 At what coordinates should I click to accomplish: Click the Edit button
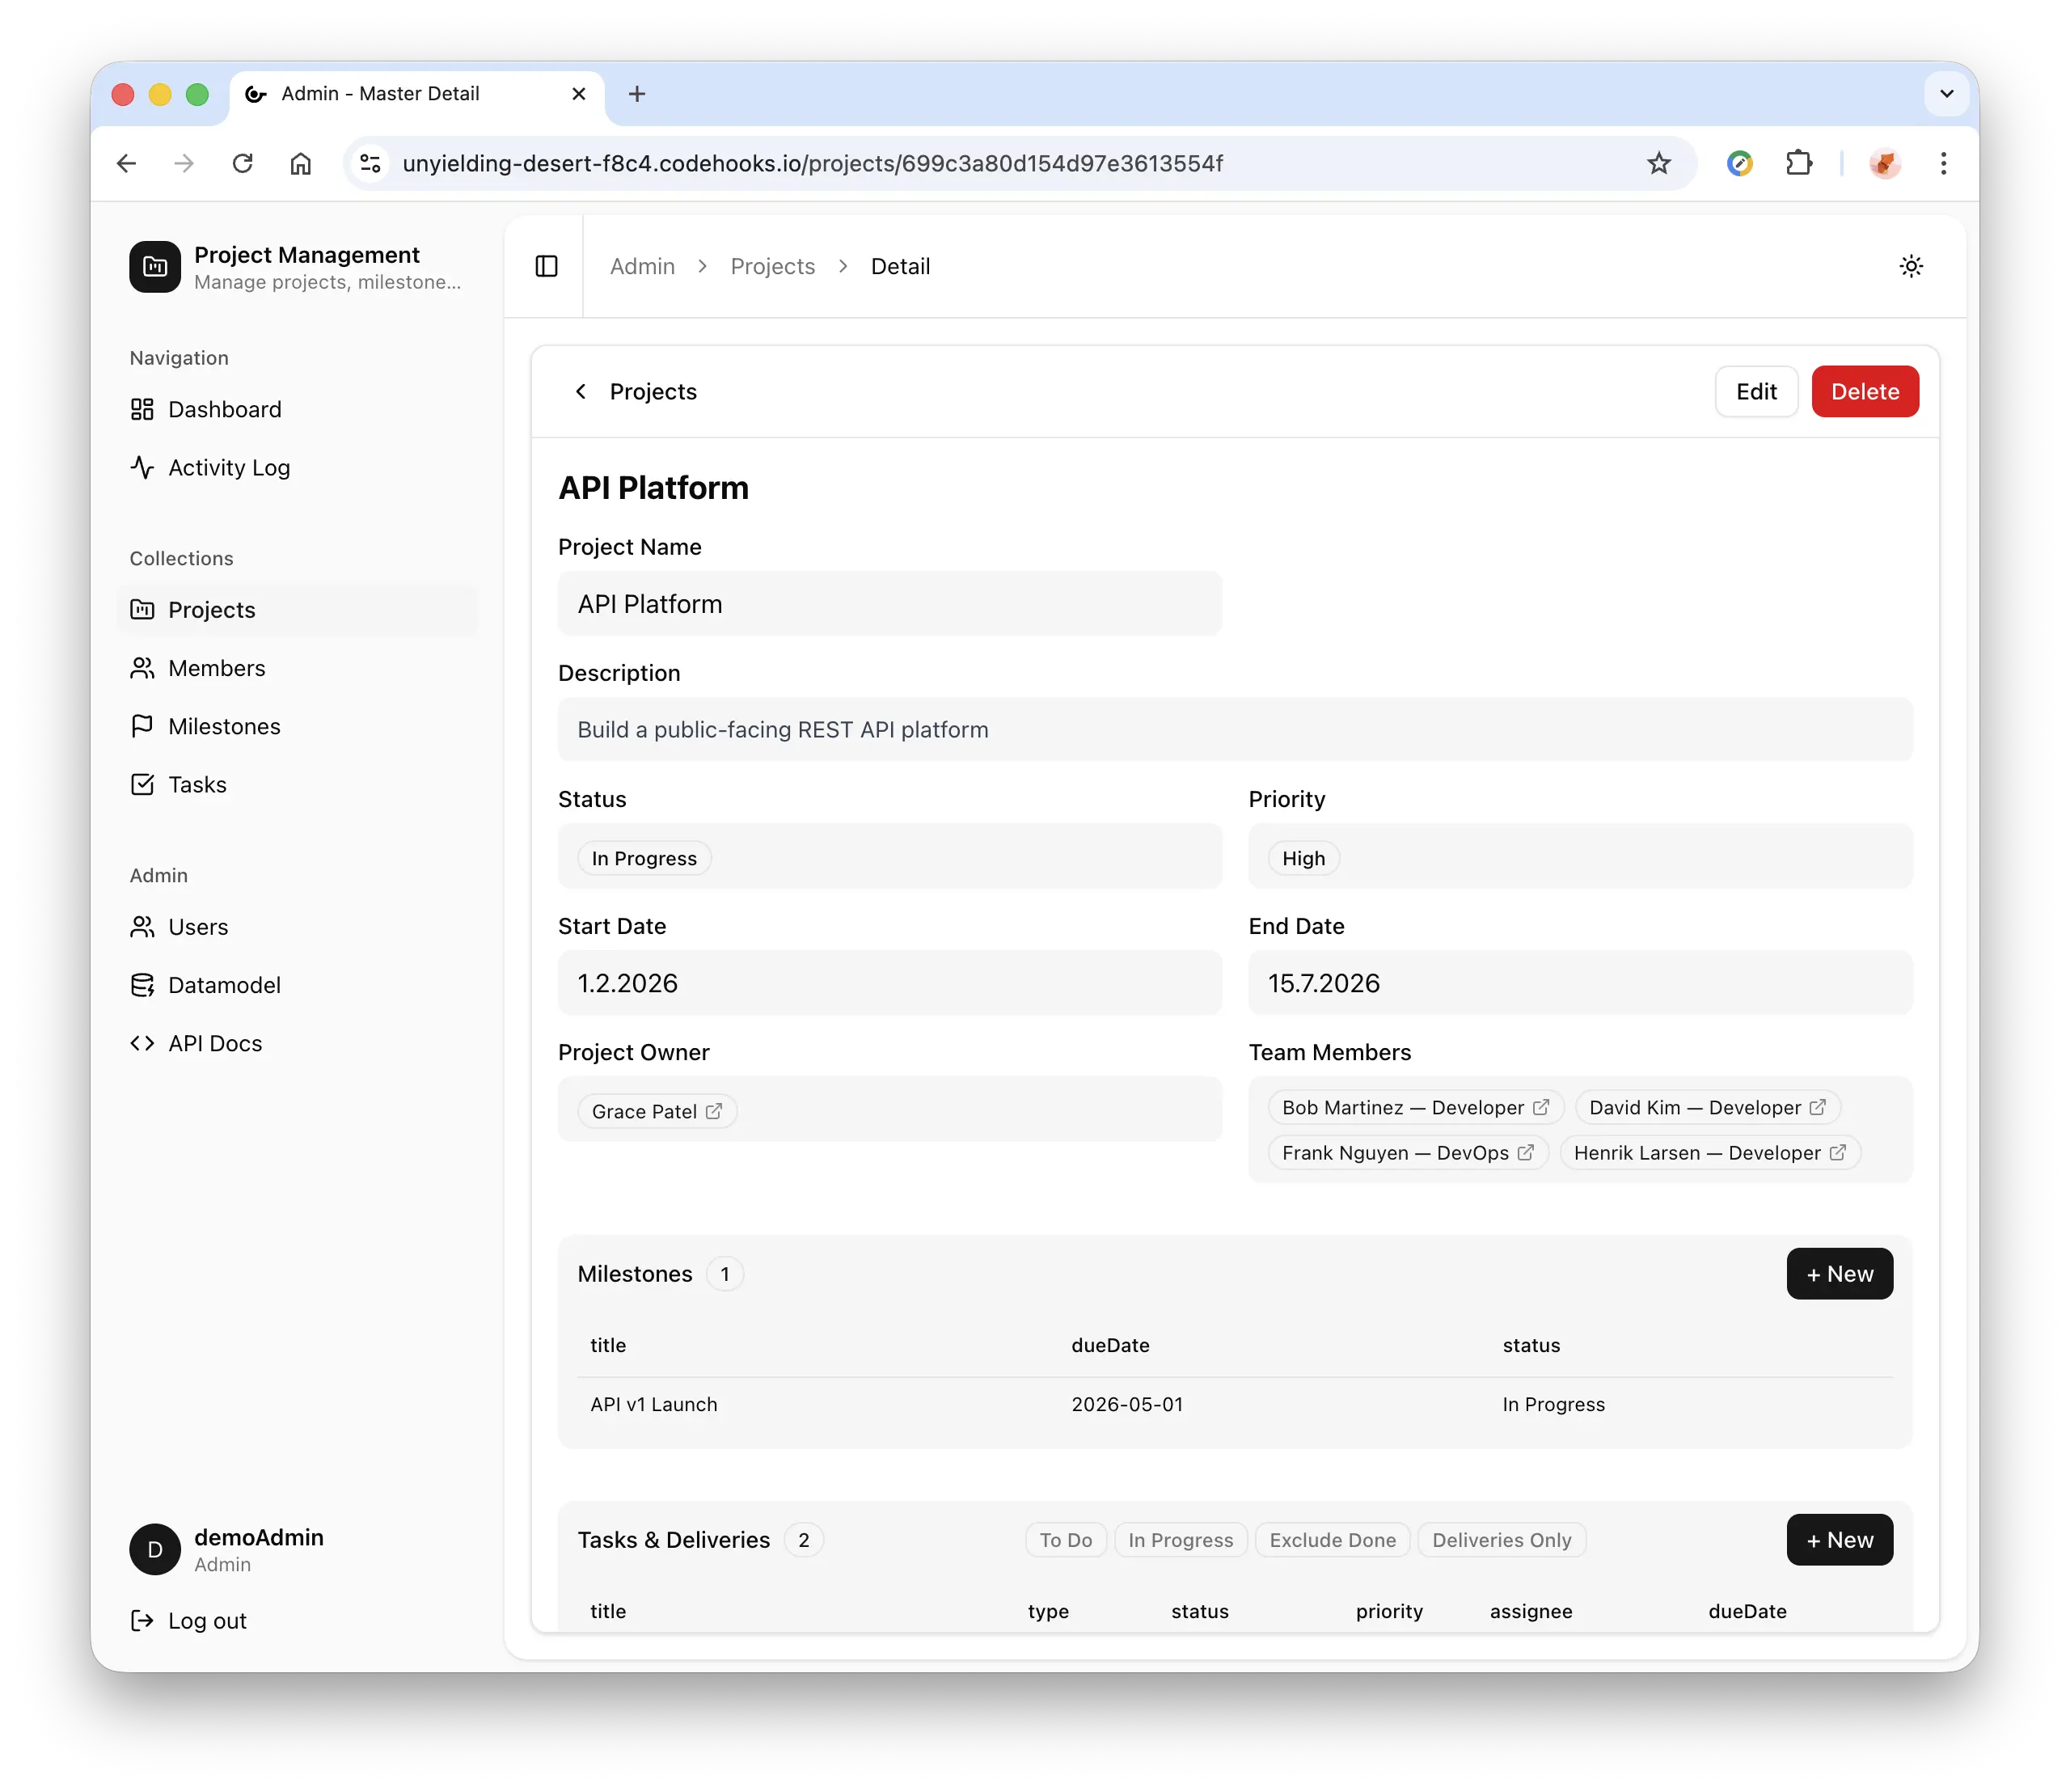click(x=1756, y=391)
